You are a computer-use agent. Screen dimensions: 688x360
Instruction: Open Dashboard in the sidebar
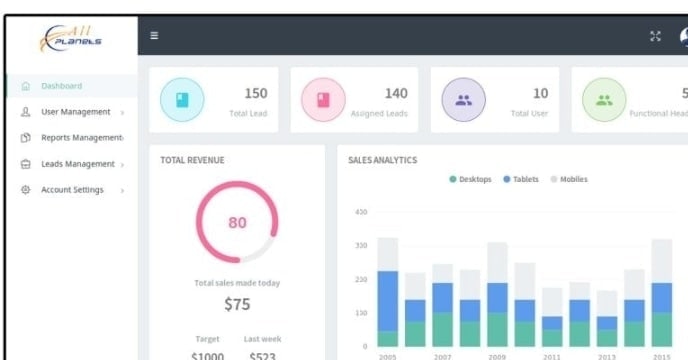(x=72, y=86)
